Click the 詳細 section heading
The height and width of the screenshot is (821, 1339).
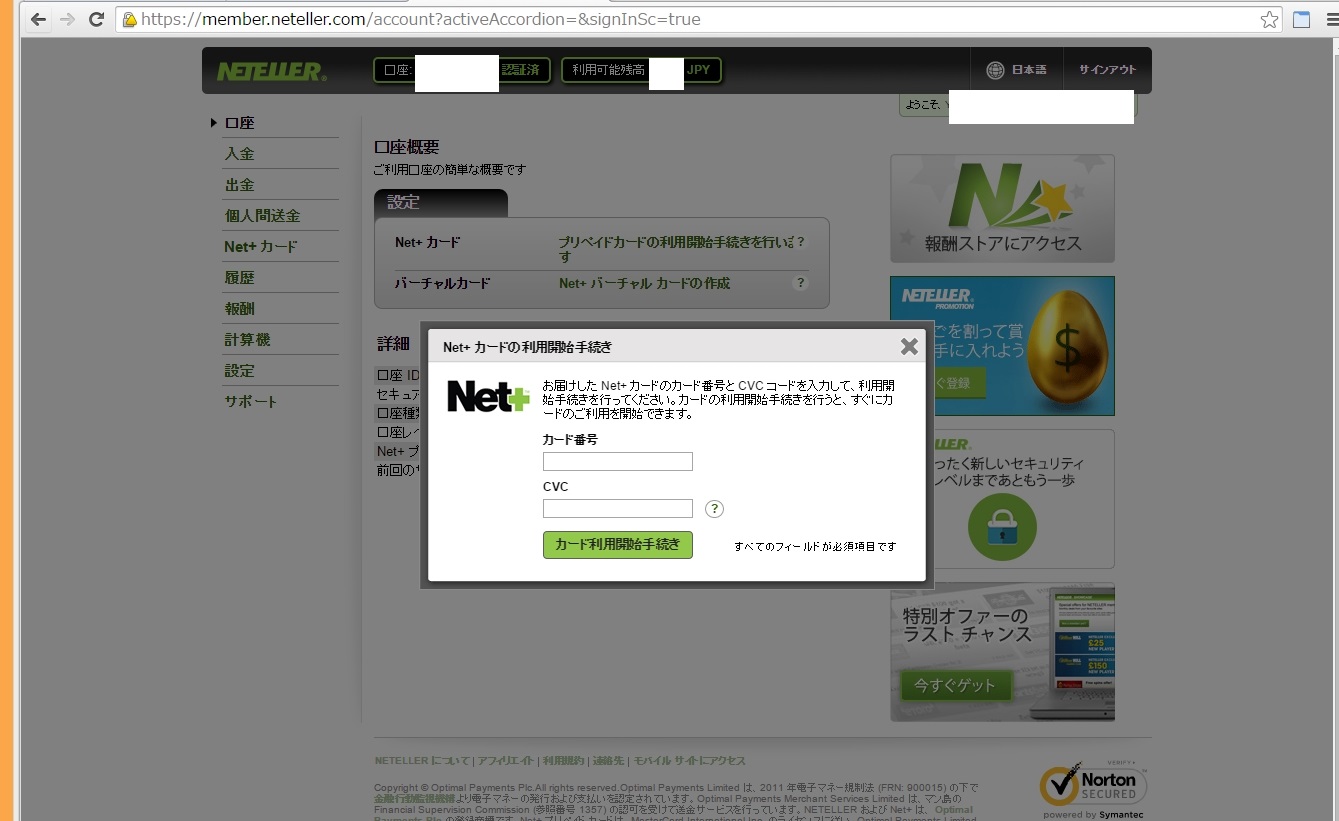393,344
